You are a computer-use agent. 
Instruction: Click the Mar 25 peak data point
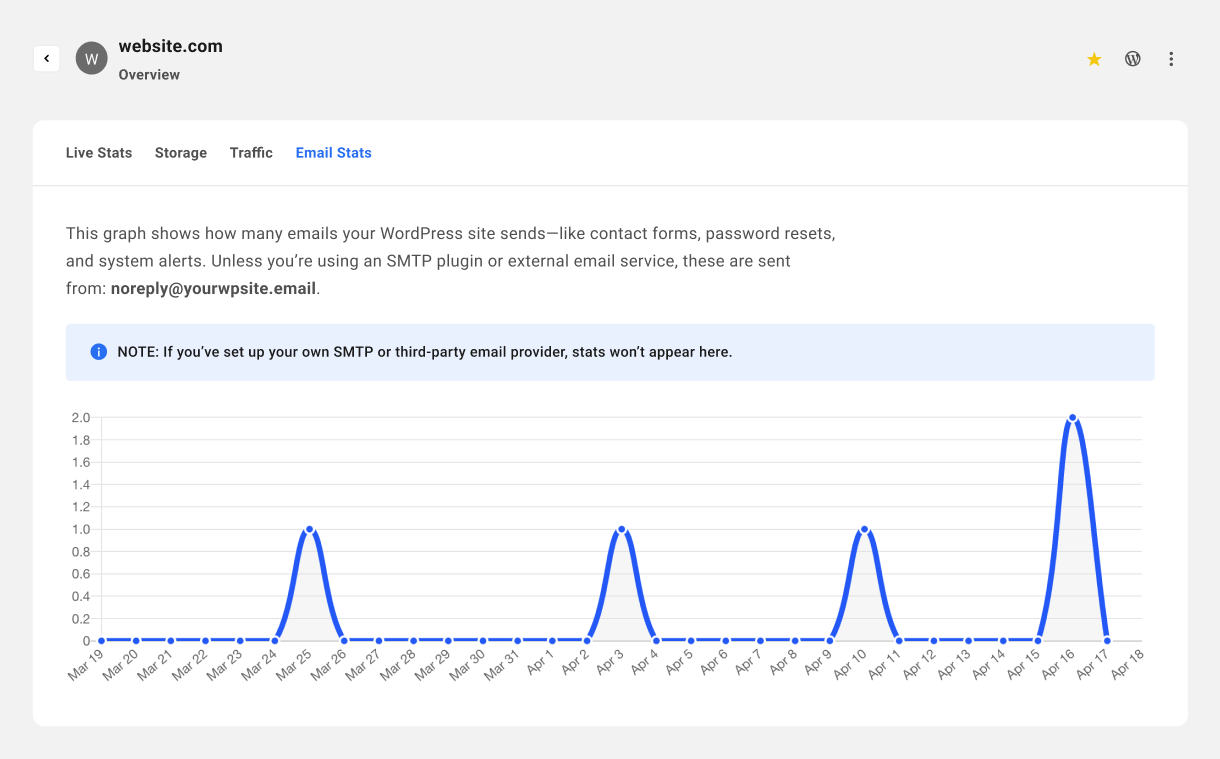[x=309, y=529]
